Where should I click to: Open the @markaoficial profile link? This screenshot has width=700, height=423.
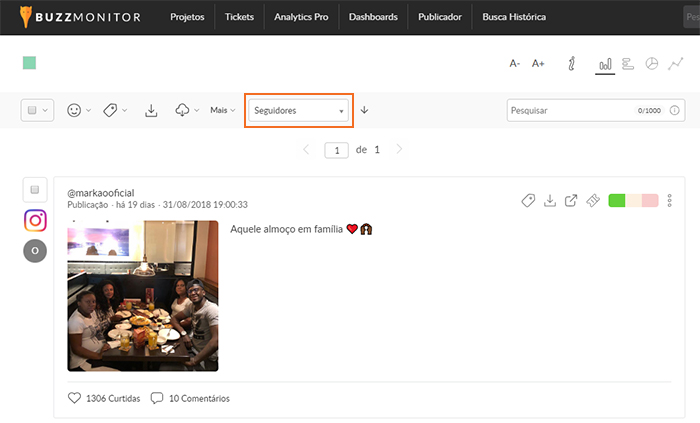click(100, 192)
